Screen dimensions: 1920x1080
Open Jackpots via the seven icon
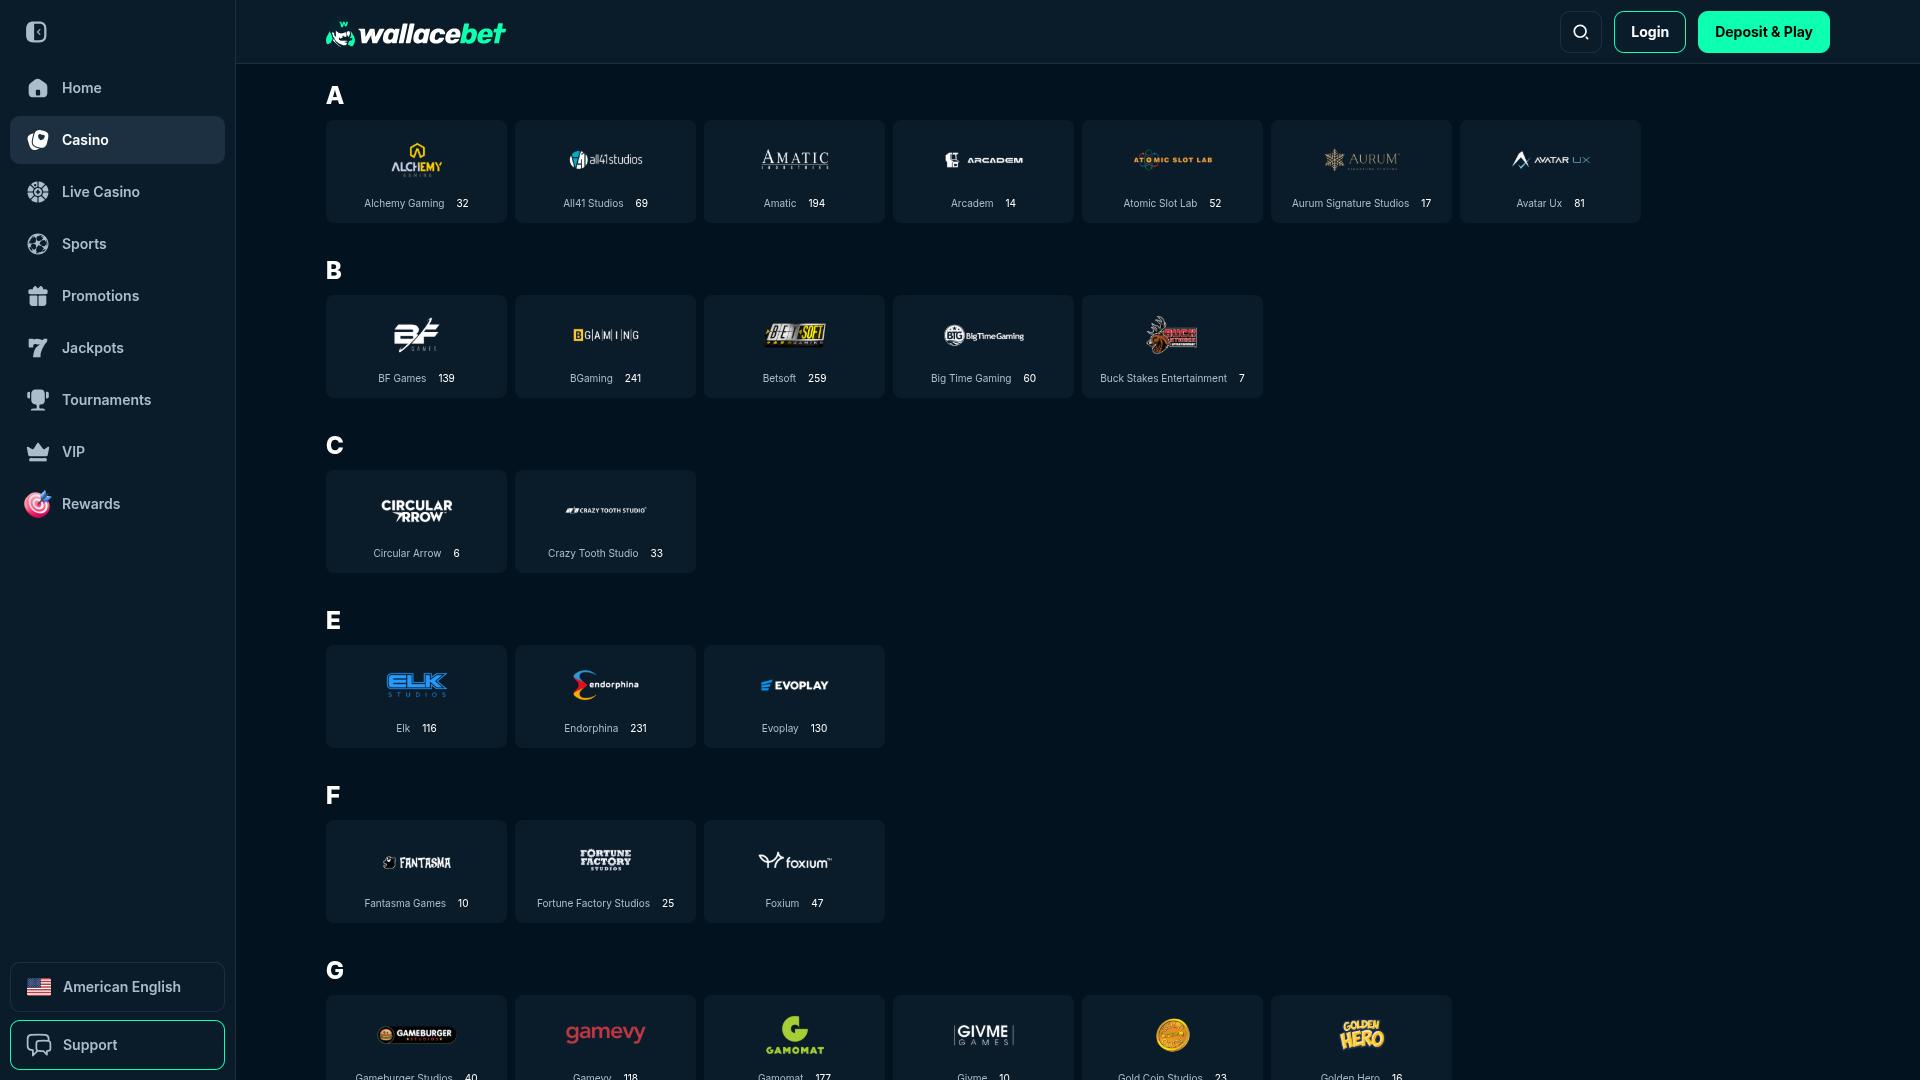(x=38, y=348)
